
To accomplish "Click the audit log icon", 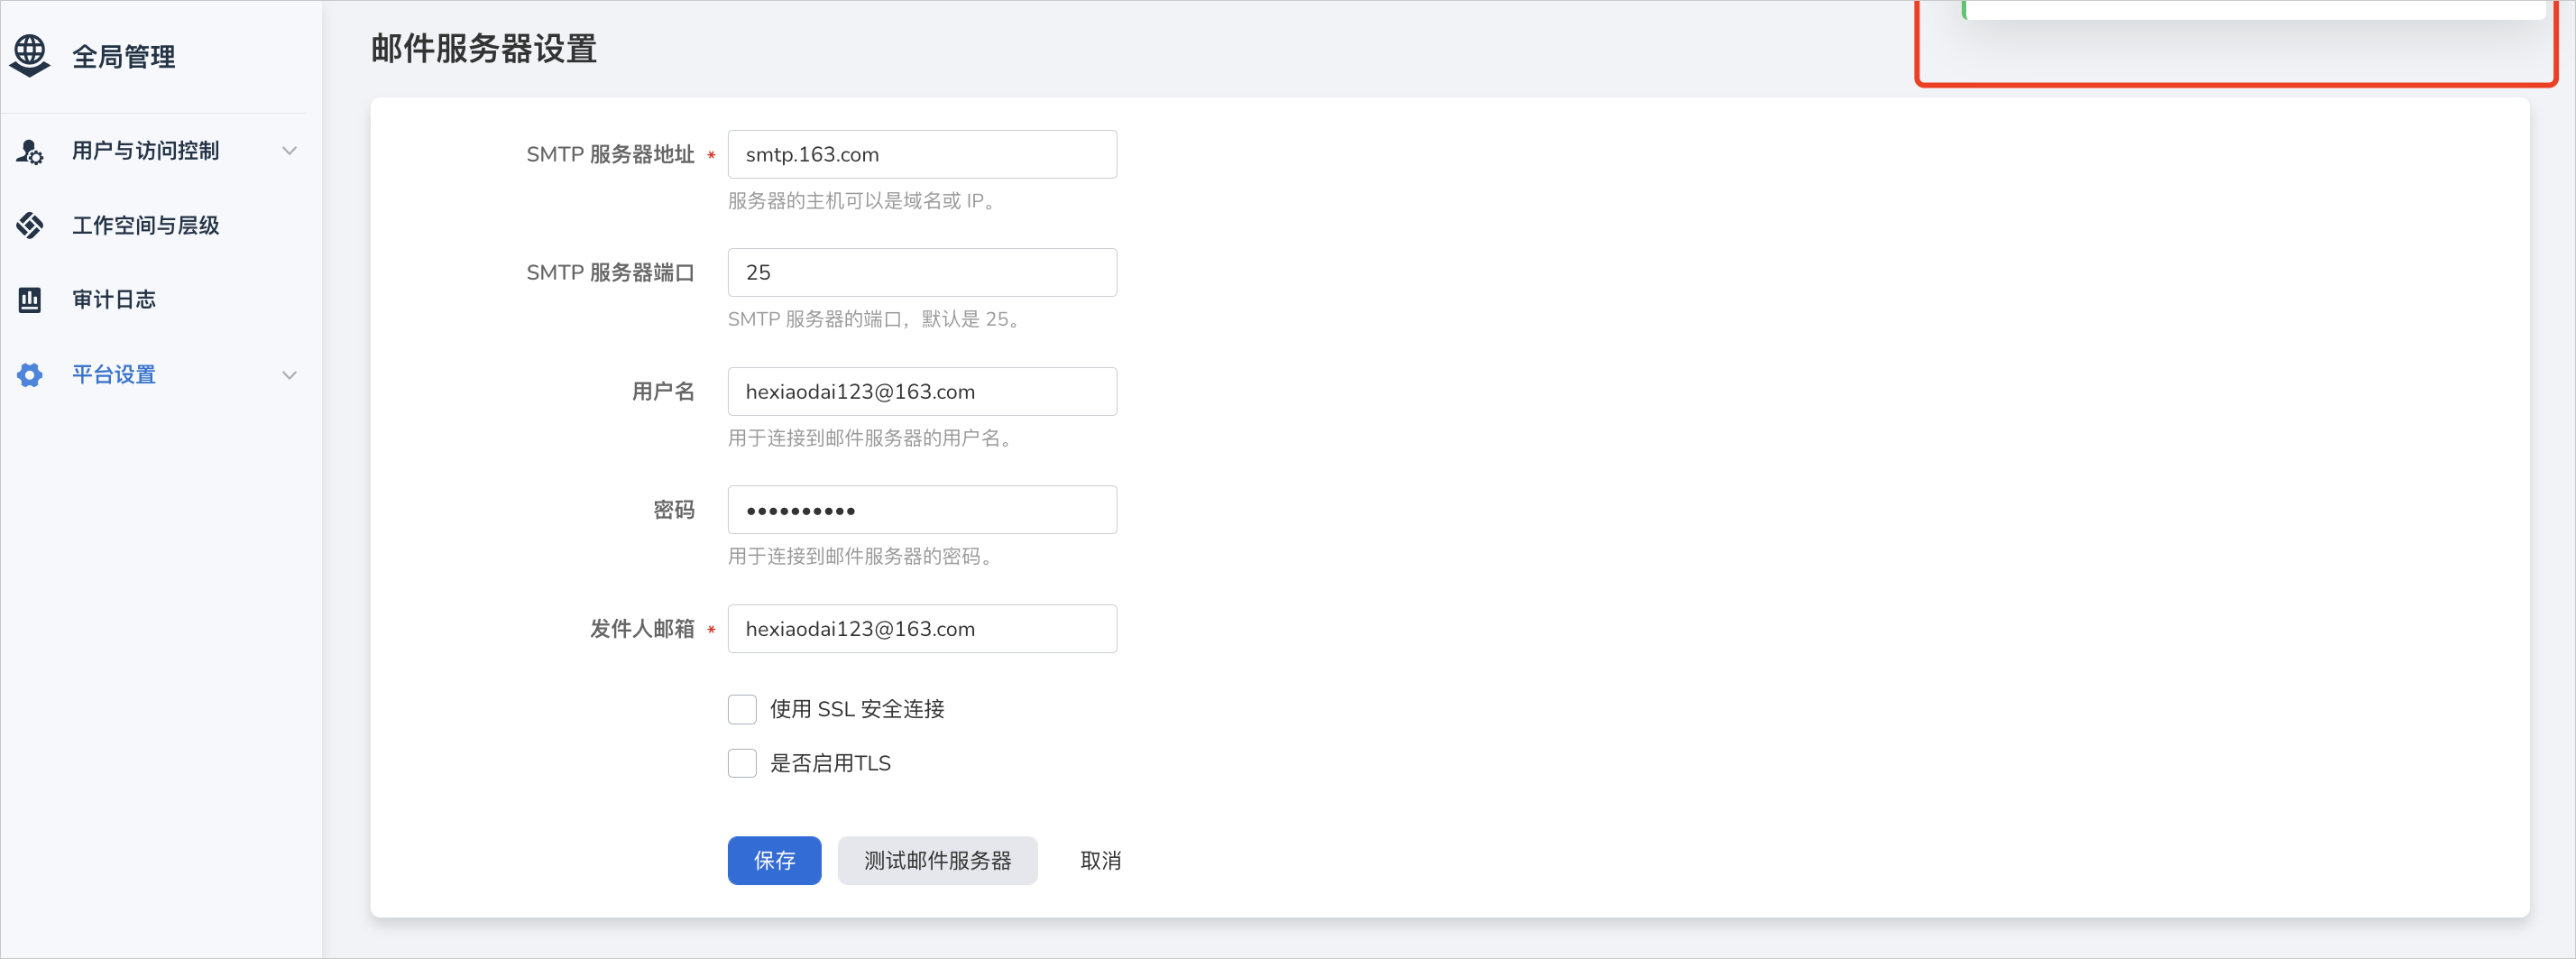I will pyautogui.click(x=30, y=299).
